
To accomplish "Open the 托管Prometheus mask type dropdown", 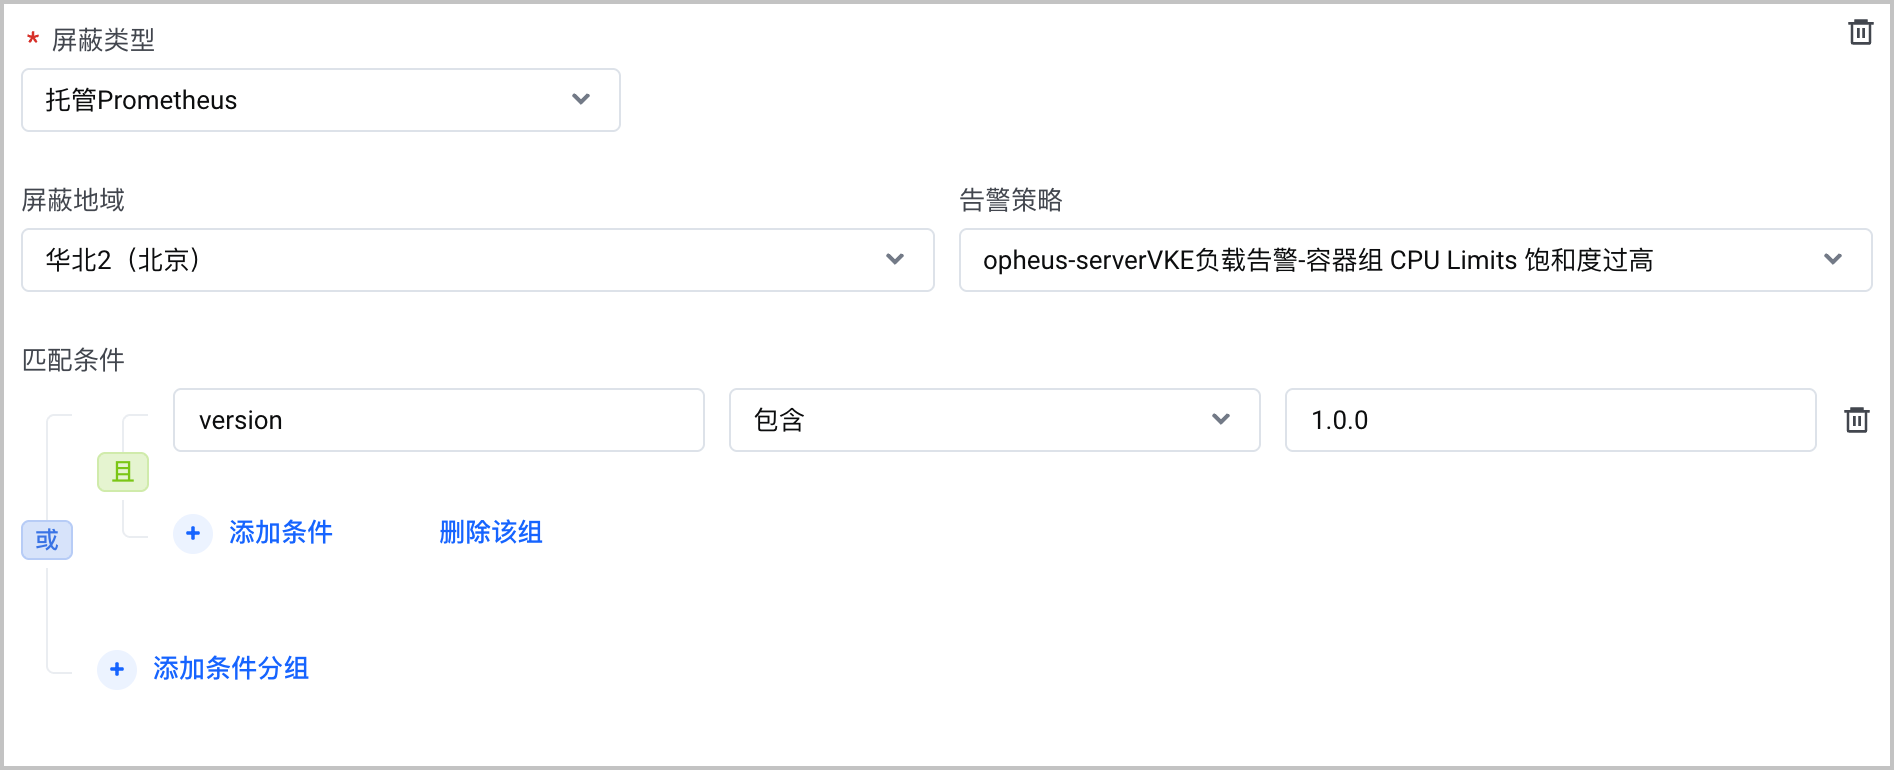I will (321, 100).
